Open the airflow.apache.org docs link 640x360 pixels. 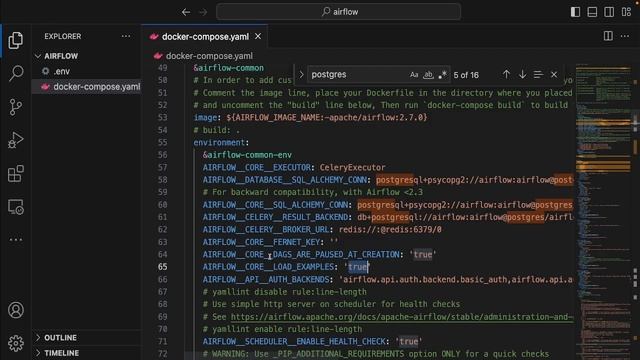402,317
